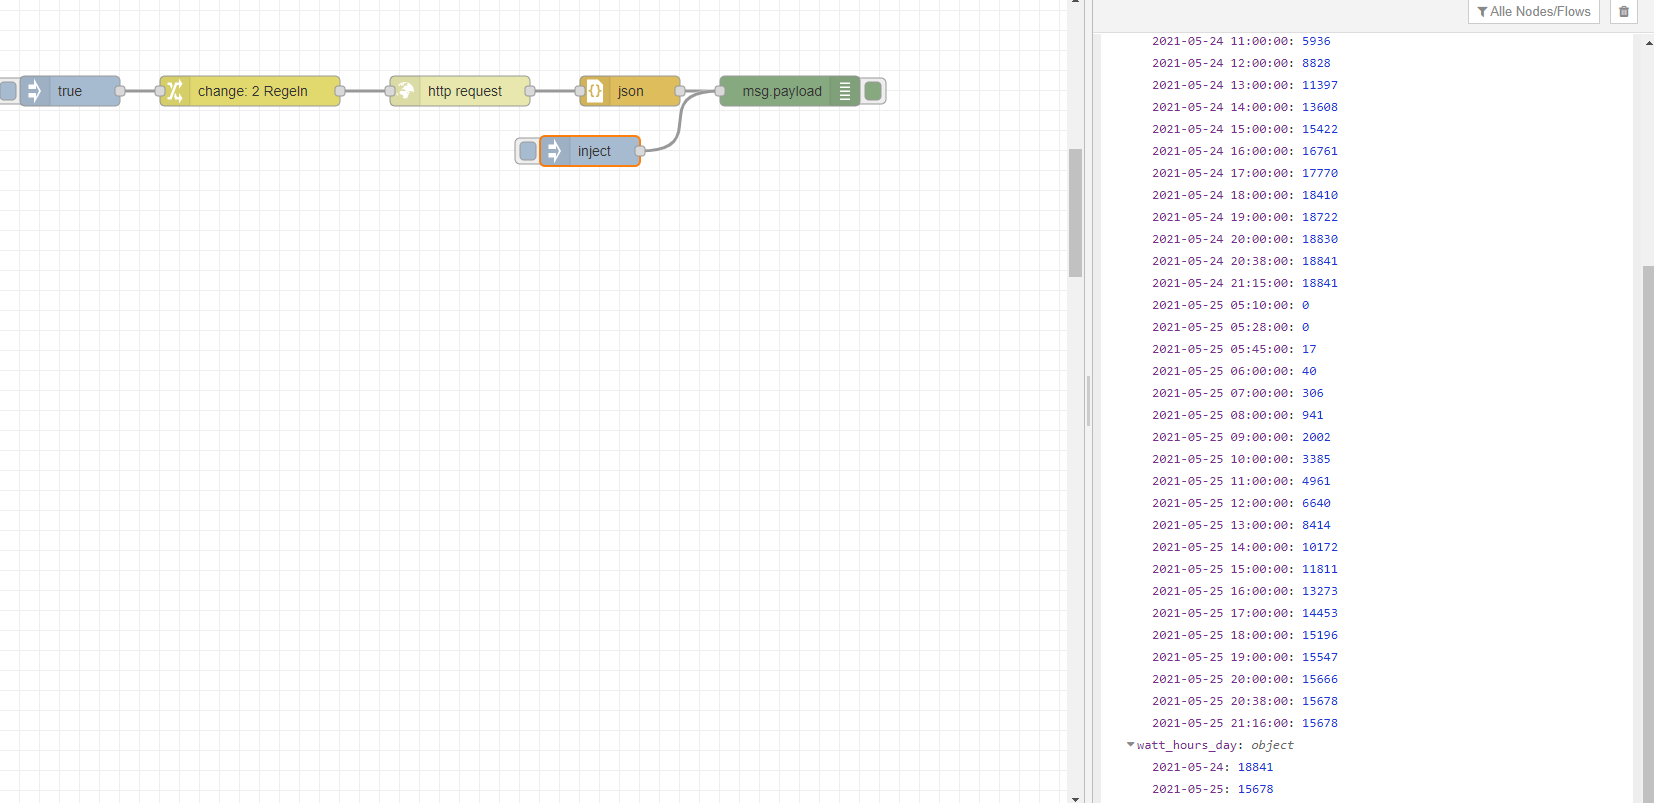Screen dimensions: 1654x803
Task: Click the input port of 'http request' node
Action: (390, 91)
